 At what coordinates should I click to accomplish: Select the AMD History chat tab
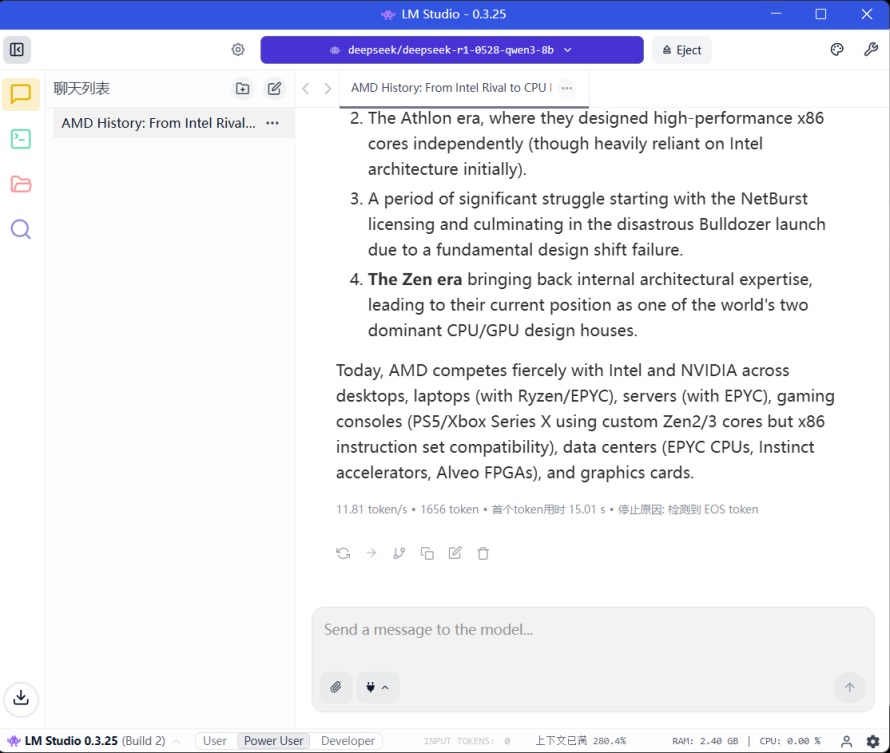(x=448, y=88)
